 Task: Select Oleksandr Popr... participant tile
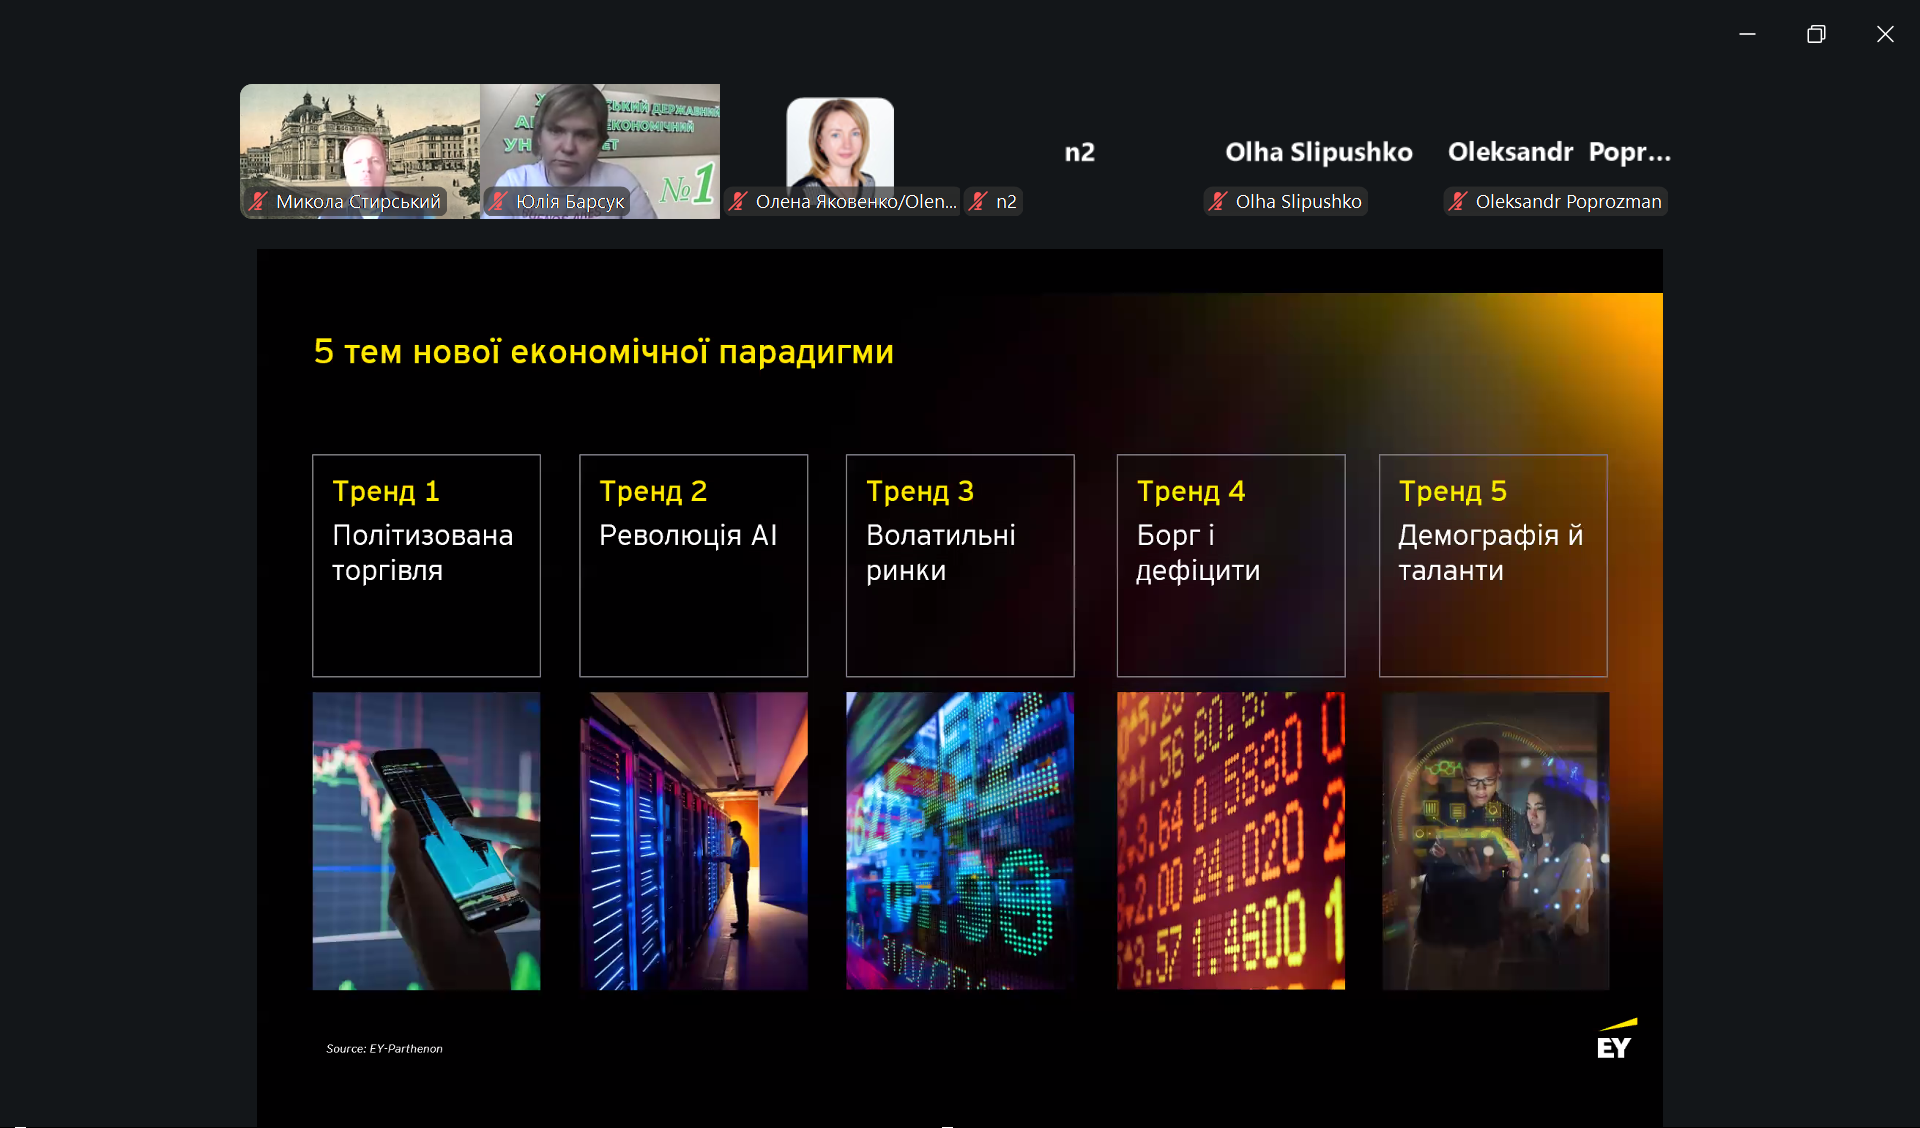tap(1558, 152)
